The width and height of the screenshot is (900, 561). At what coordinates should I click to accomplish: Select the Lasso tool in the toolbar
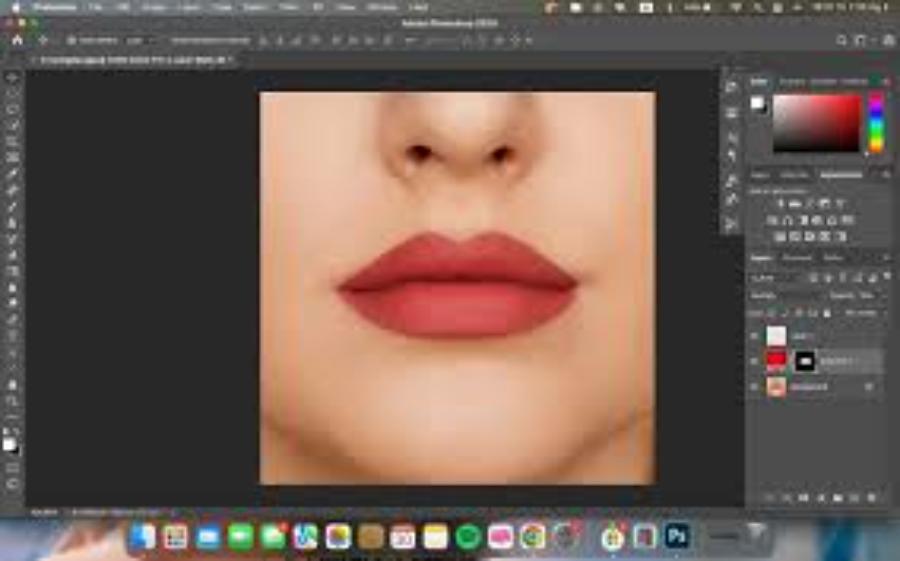point(13,109)
